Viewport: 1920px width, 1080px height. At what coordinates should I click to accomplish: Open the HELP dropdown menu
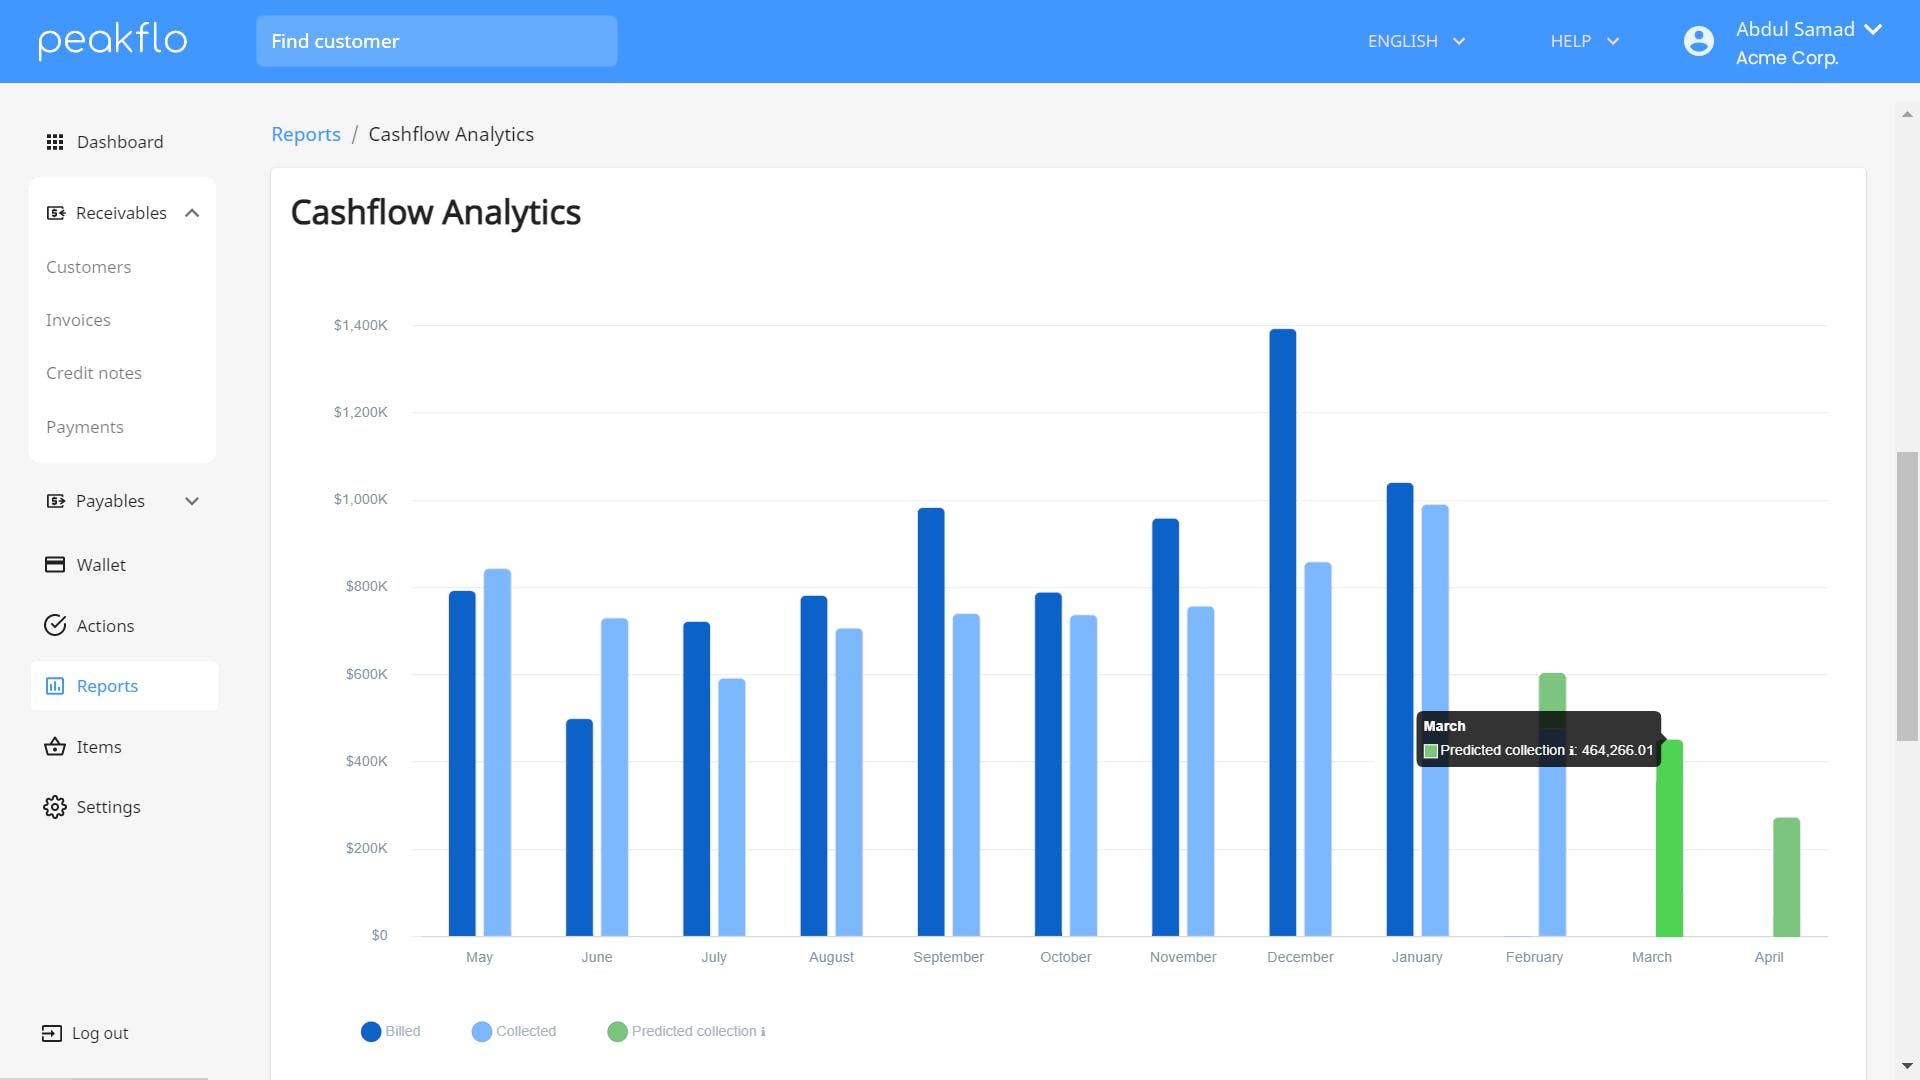(1584, 41)
